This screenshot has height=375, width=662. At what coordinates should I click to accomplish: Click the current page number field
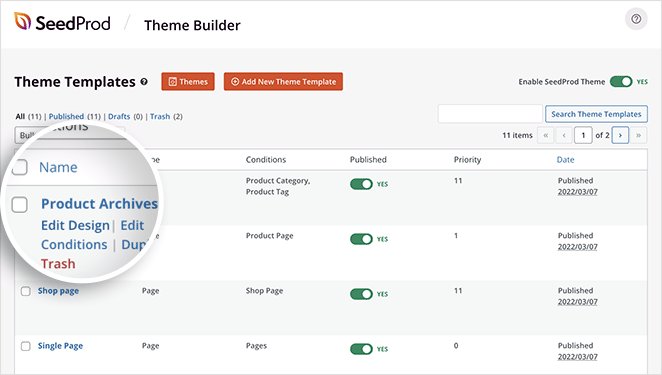point(583,135)
